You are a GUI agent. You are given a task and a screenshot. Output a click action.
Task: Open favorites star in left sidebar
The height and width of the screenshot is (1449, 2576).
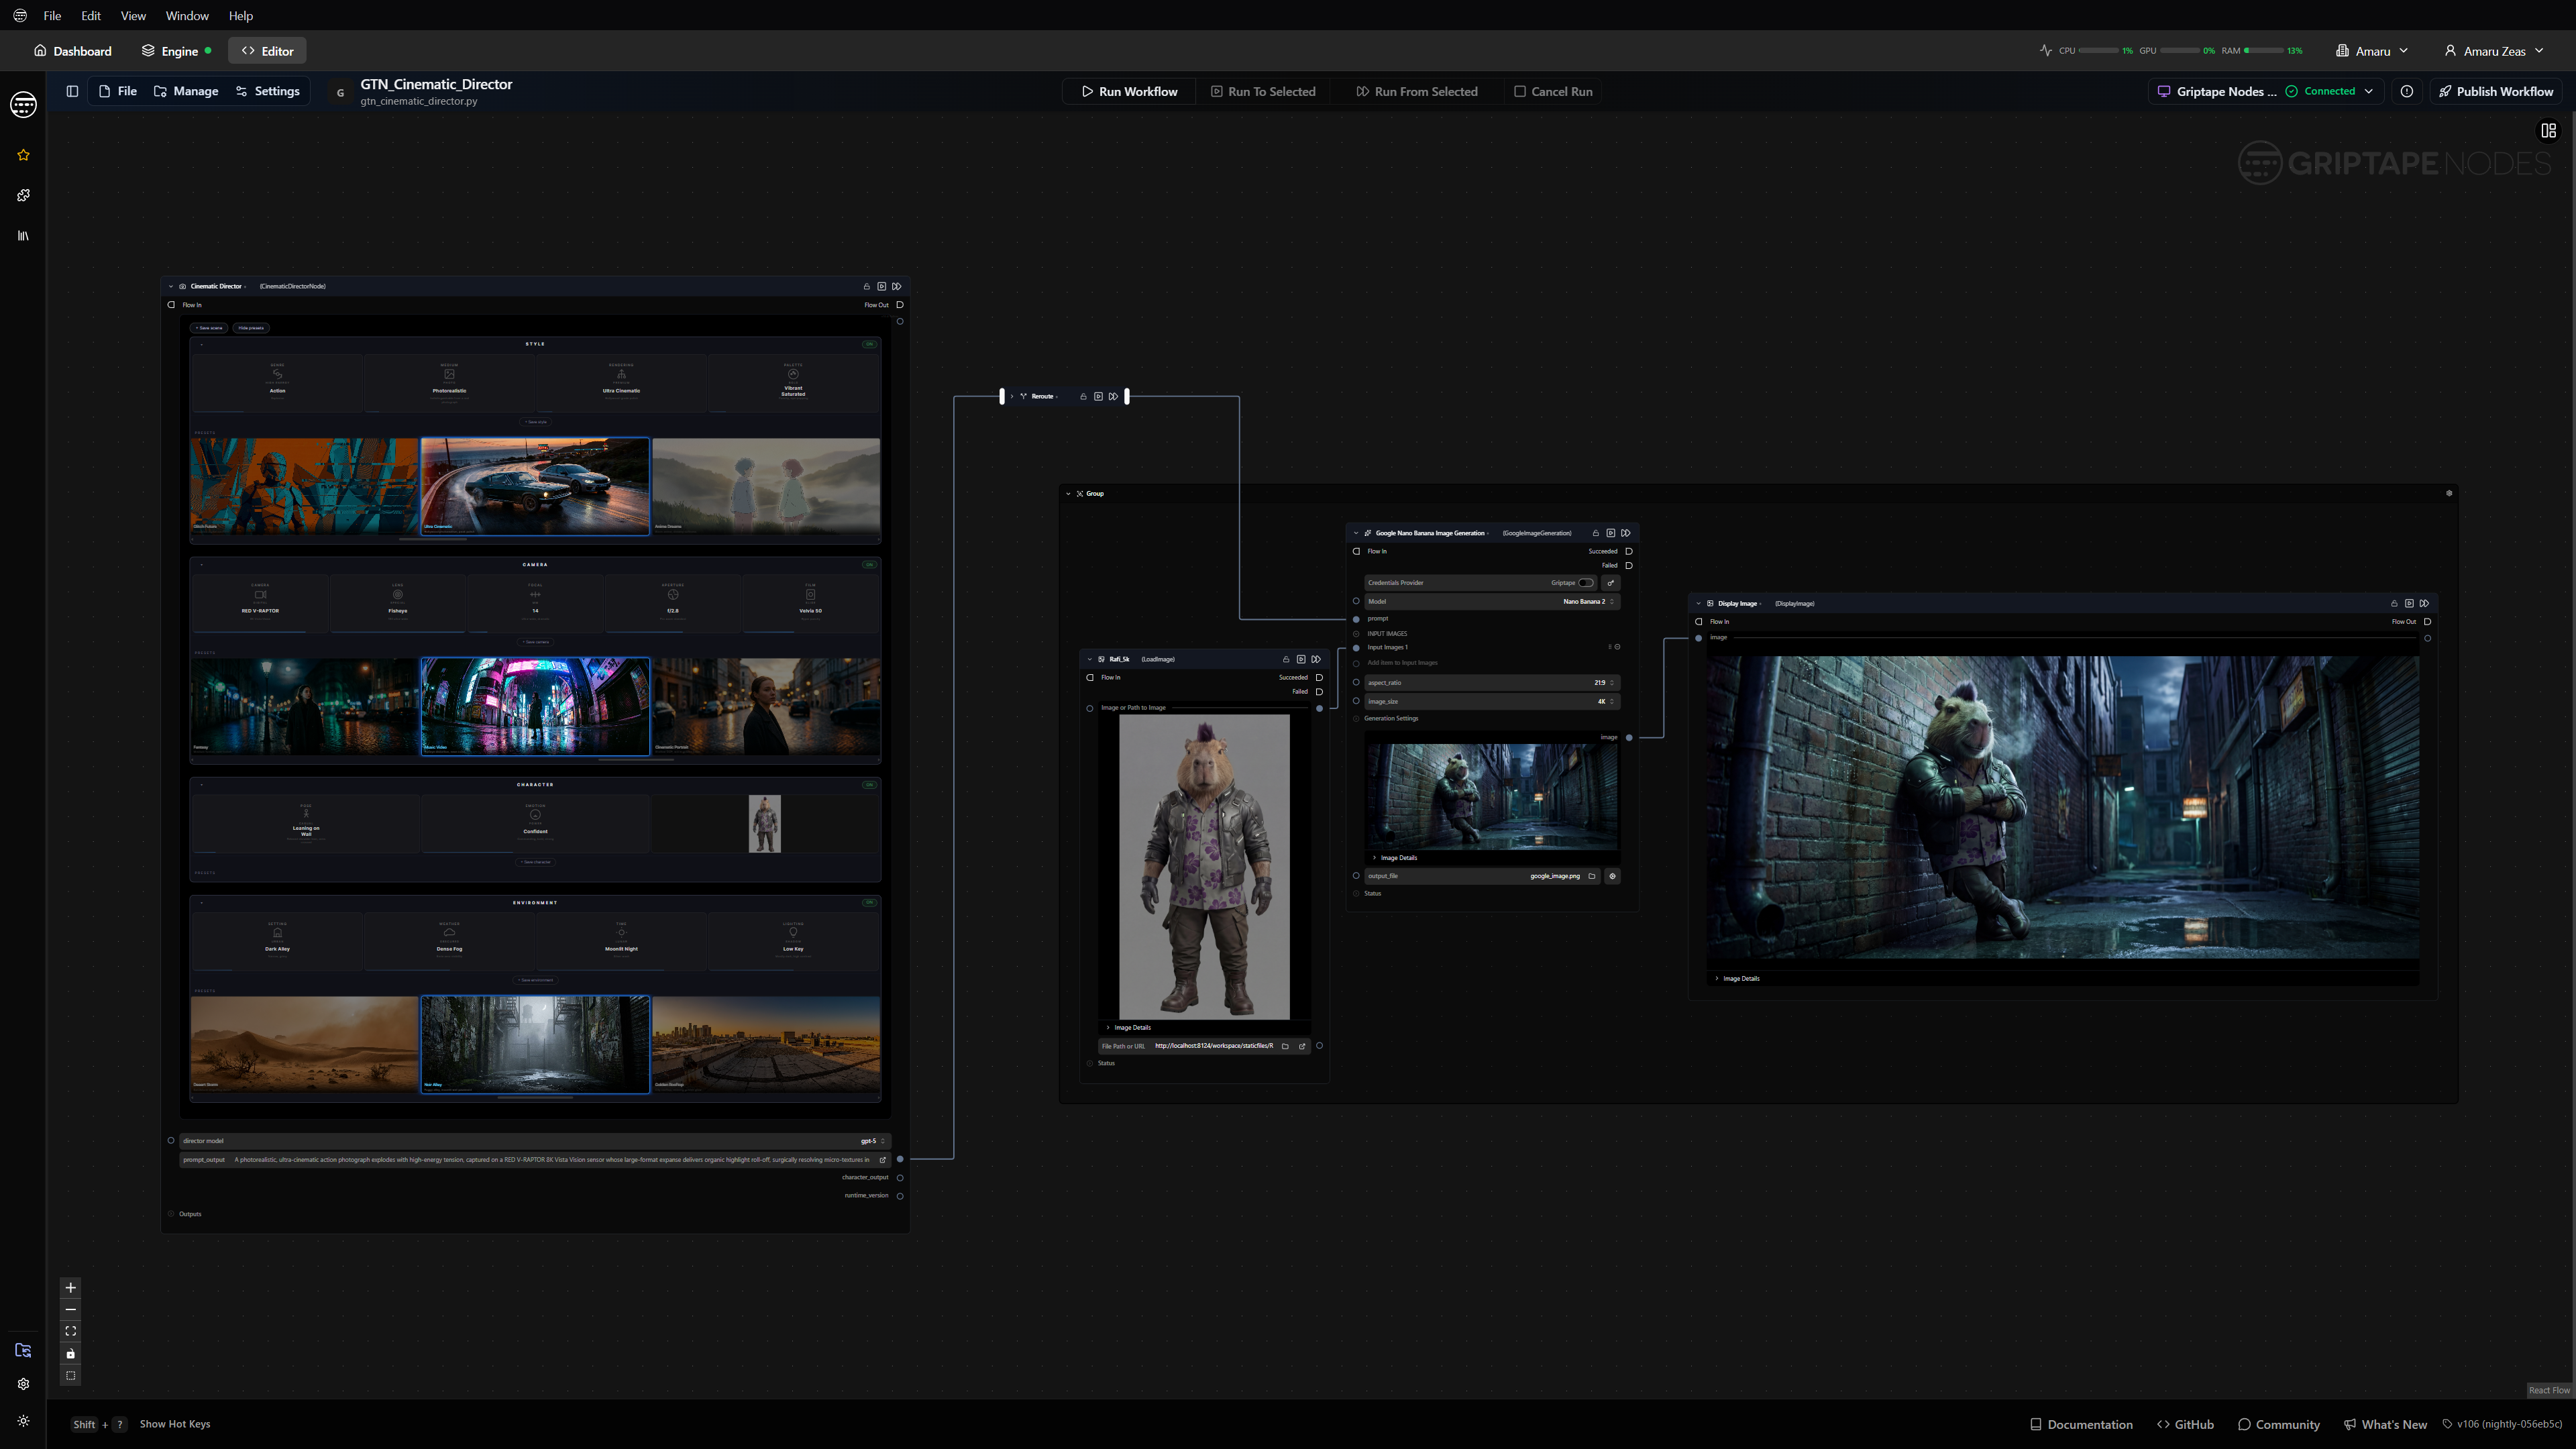coord(23,155)
